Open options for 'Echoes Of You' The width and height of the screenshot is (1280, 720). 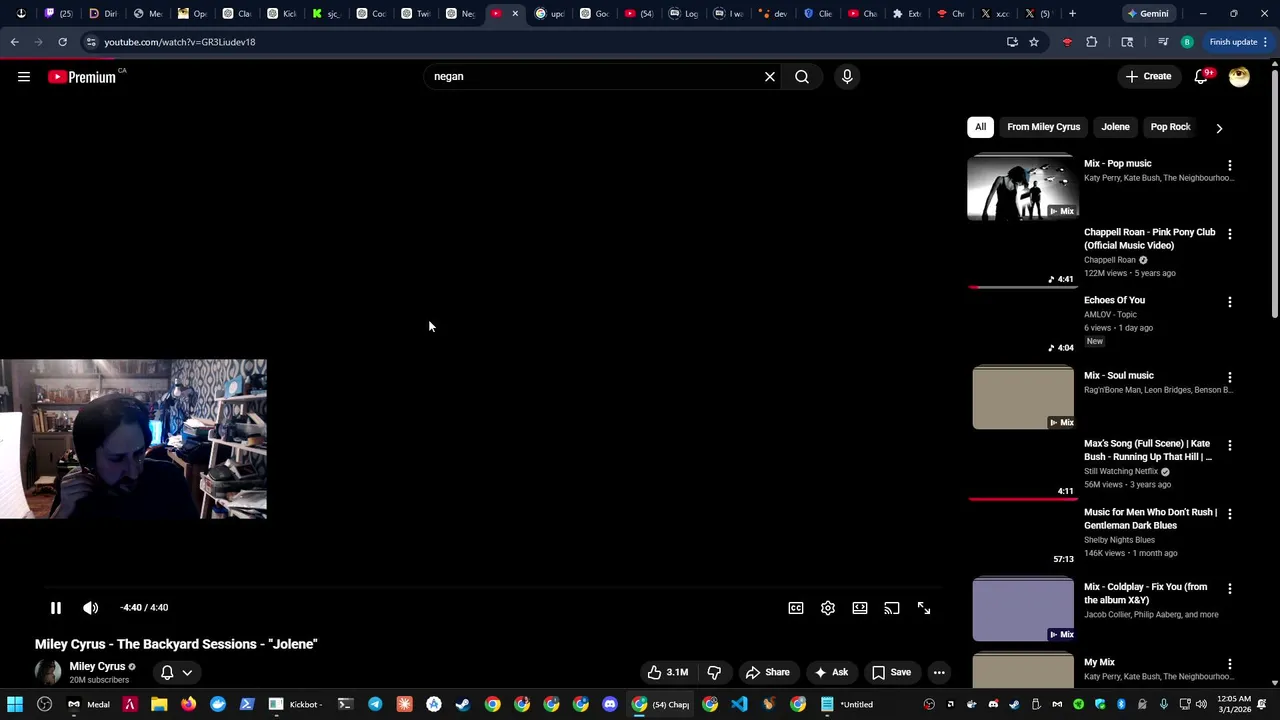click(x=1230, y=301)
